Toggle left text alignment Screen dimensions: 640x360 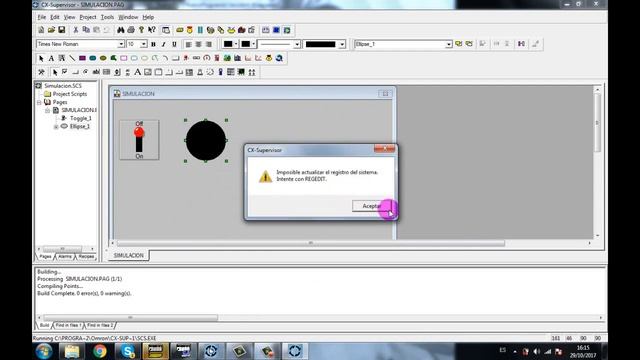click(188, 44)
